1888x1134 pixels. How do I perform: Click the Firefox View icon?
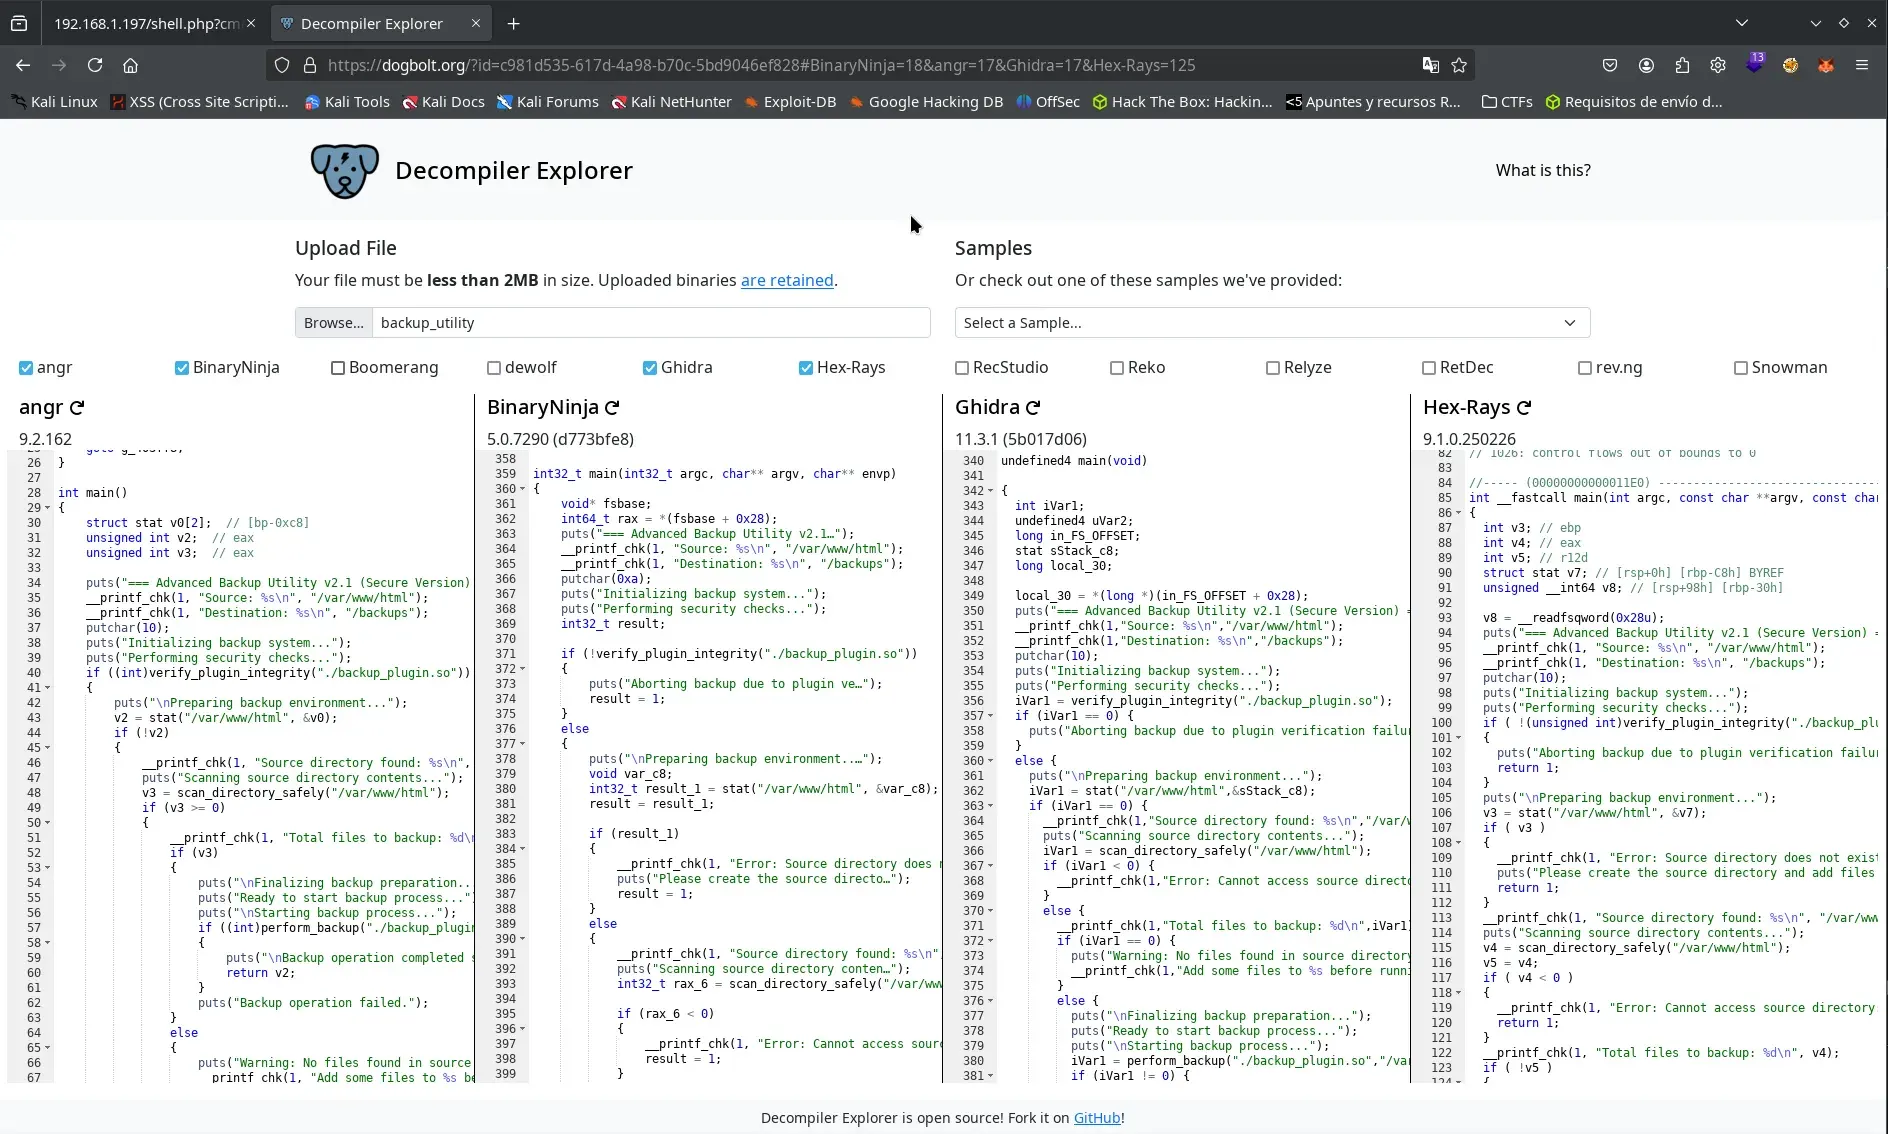[x=19, y=23]
